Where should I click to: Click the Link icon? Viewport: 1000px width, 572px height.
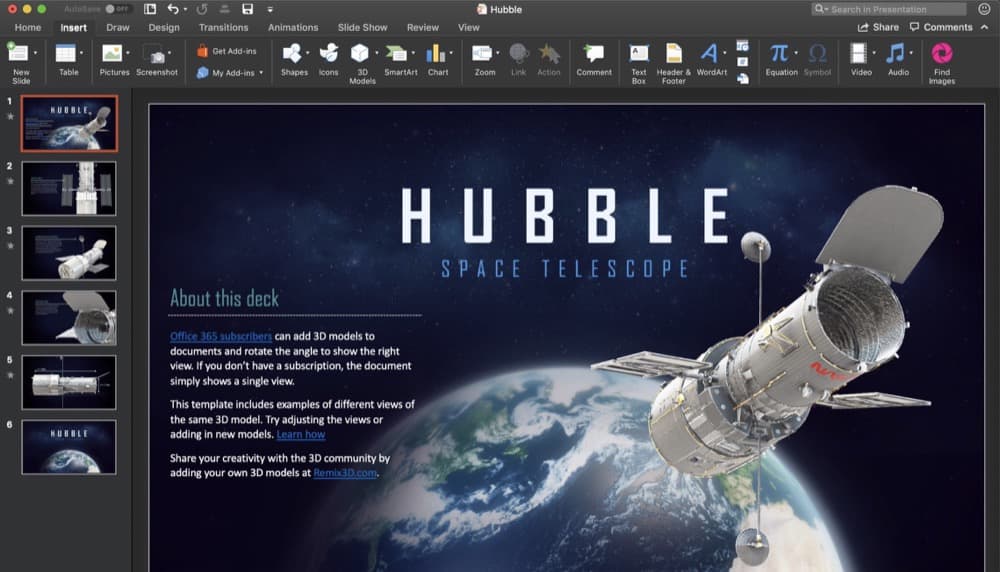[x=518, y=54]
